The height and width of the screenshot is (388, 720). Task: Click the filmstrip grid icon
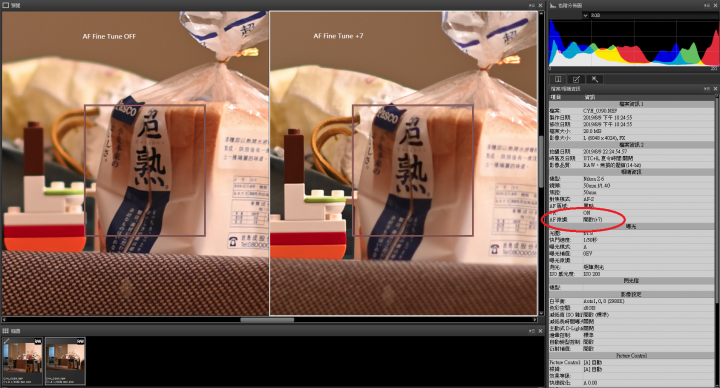pos(6,331)
